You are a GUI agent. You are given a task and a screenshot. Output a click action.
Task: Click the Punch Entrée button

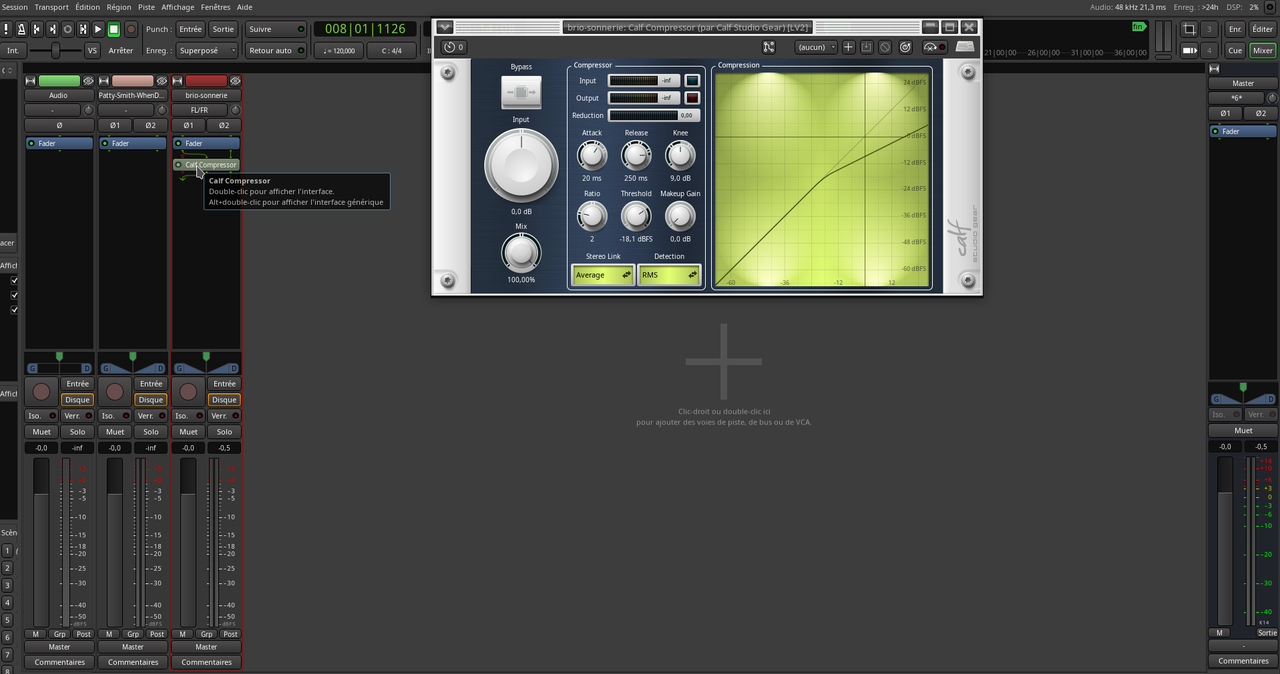[x=190, y=29]
